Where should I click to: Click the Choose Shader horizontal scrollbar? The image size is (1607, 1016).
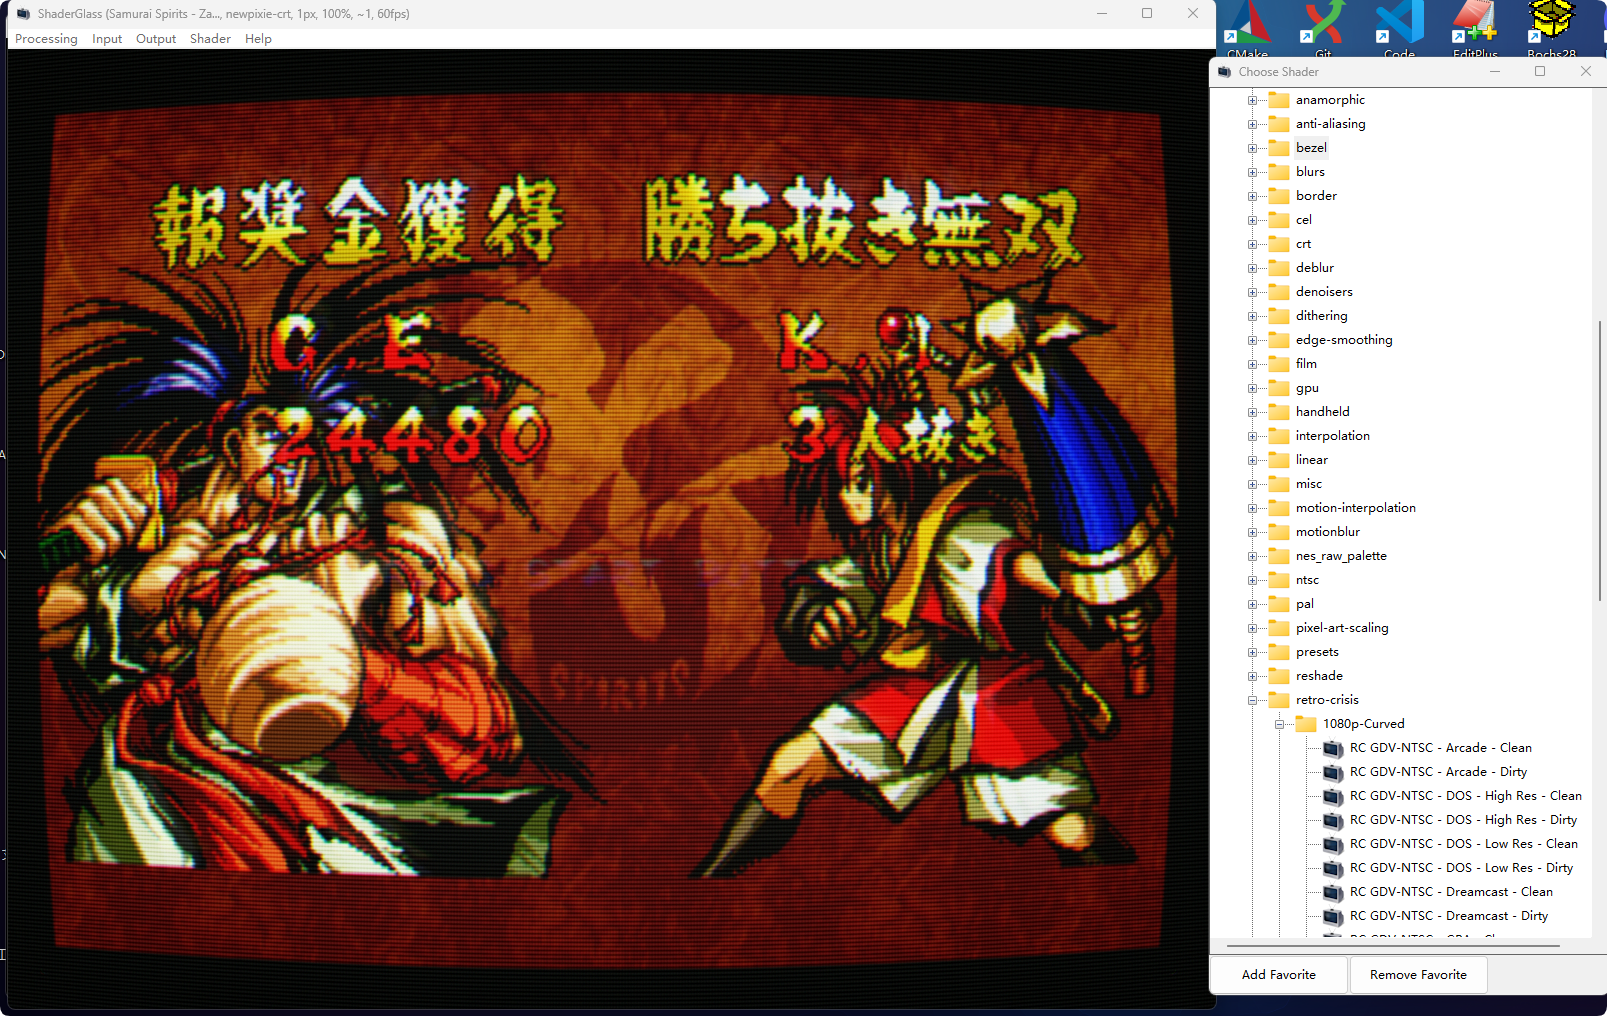[1394, 945]
